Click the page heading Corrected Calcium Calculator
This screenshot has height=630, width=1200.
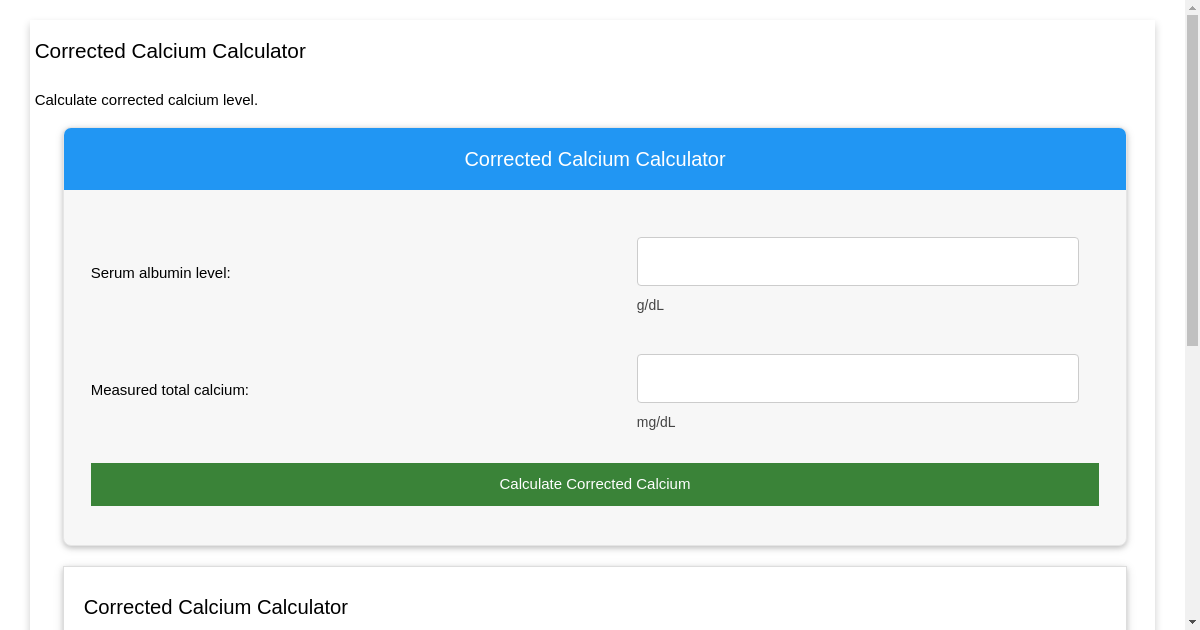tap(170, 51)
